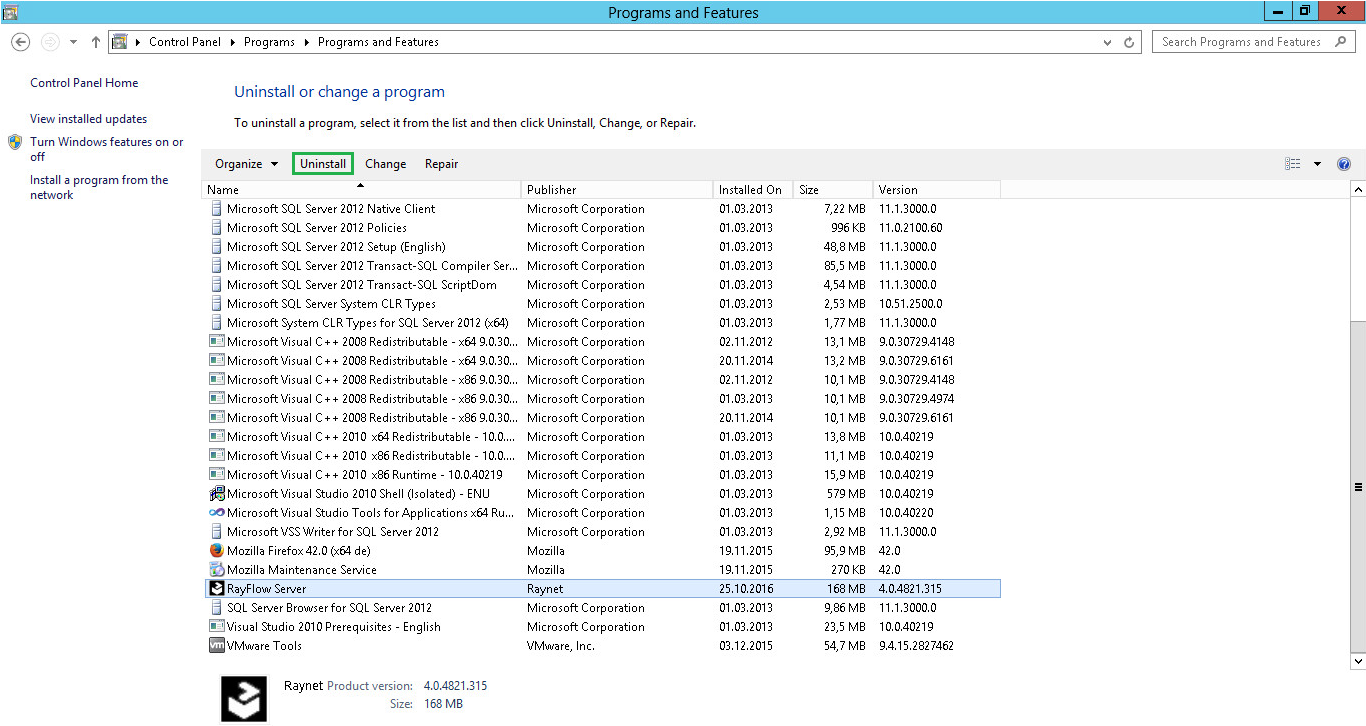Click the Mozilla Firefox application icon
Image resolution: width=1366 pixels, height=726 pixels.
coord(217,550)
